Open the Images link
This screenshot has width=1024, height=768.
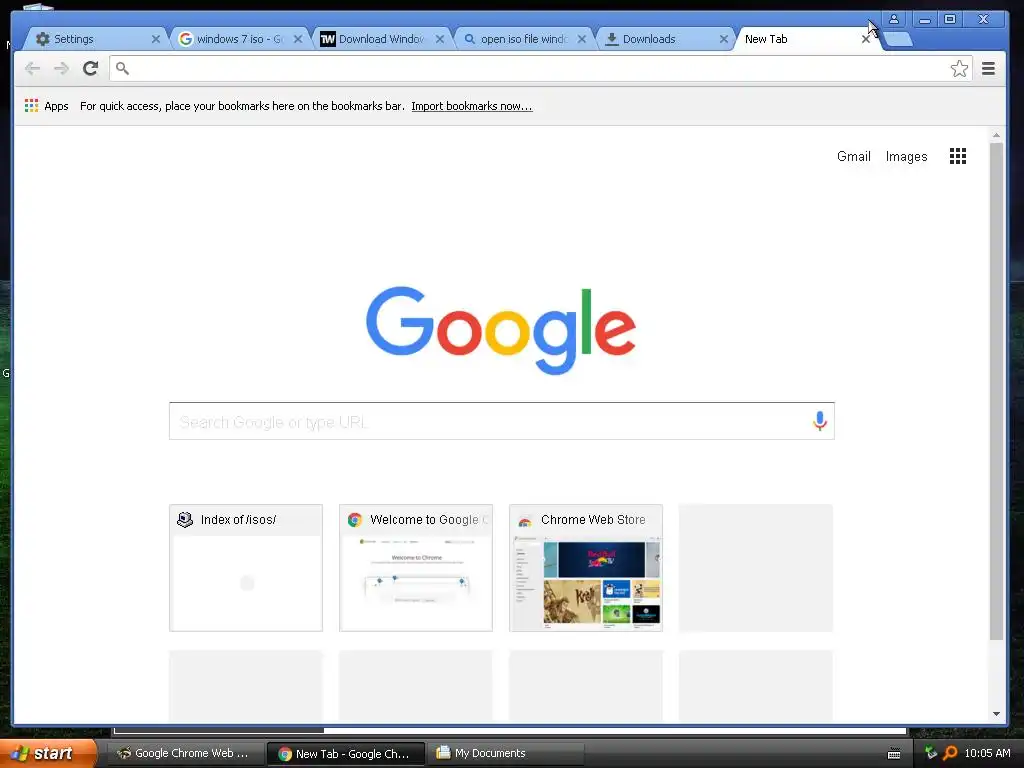[906, 156]
